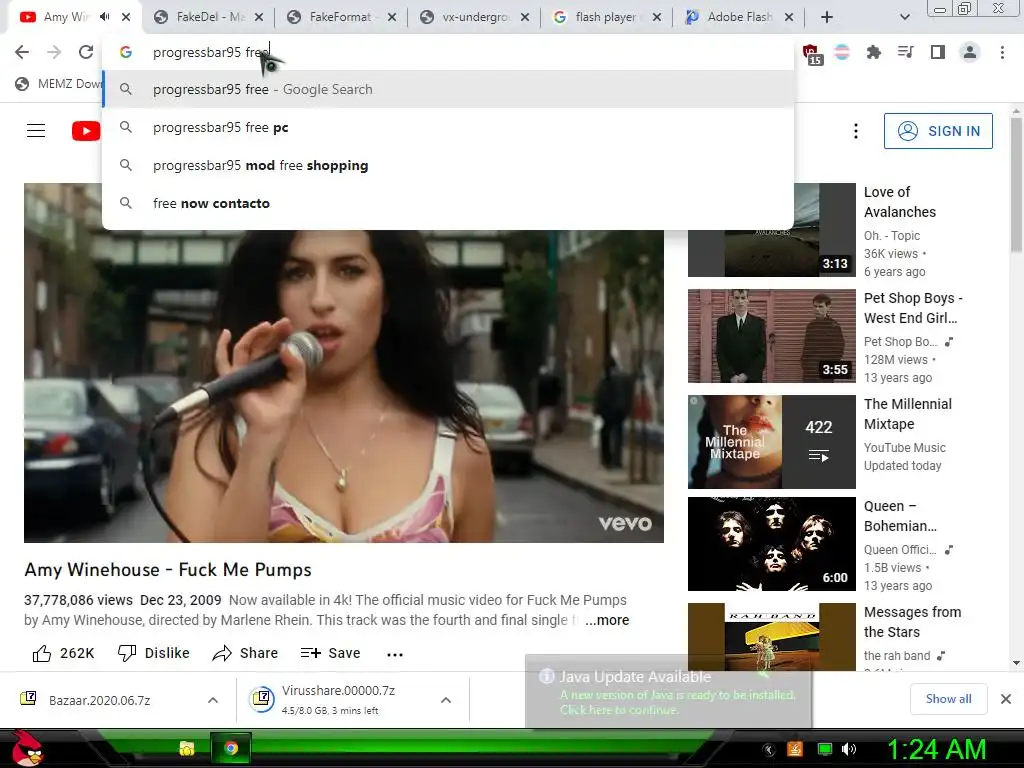
Task: Open Chrome's three-dot menu
Action: point(1002,52)
